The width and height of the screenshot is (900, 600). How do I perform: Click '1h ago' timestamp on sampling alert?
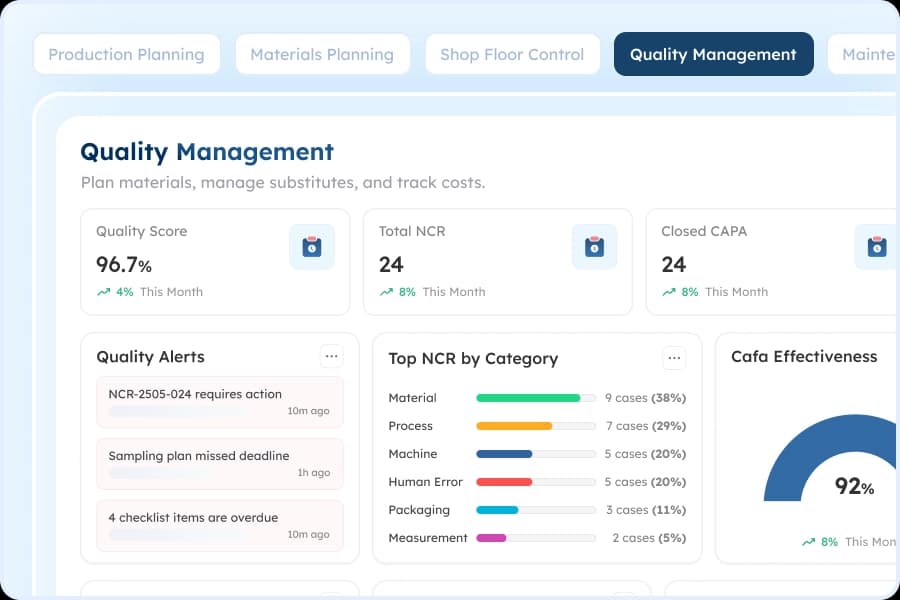313,473
